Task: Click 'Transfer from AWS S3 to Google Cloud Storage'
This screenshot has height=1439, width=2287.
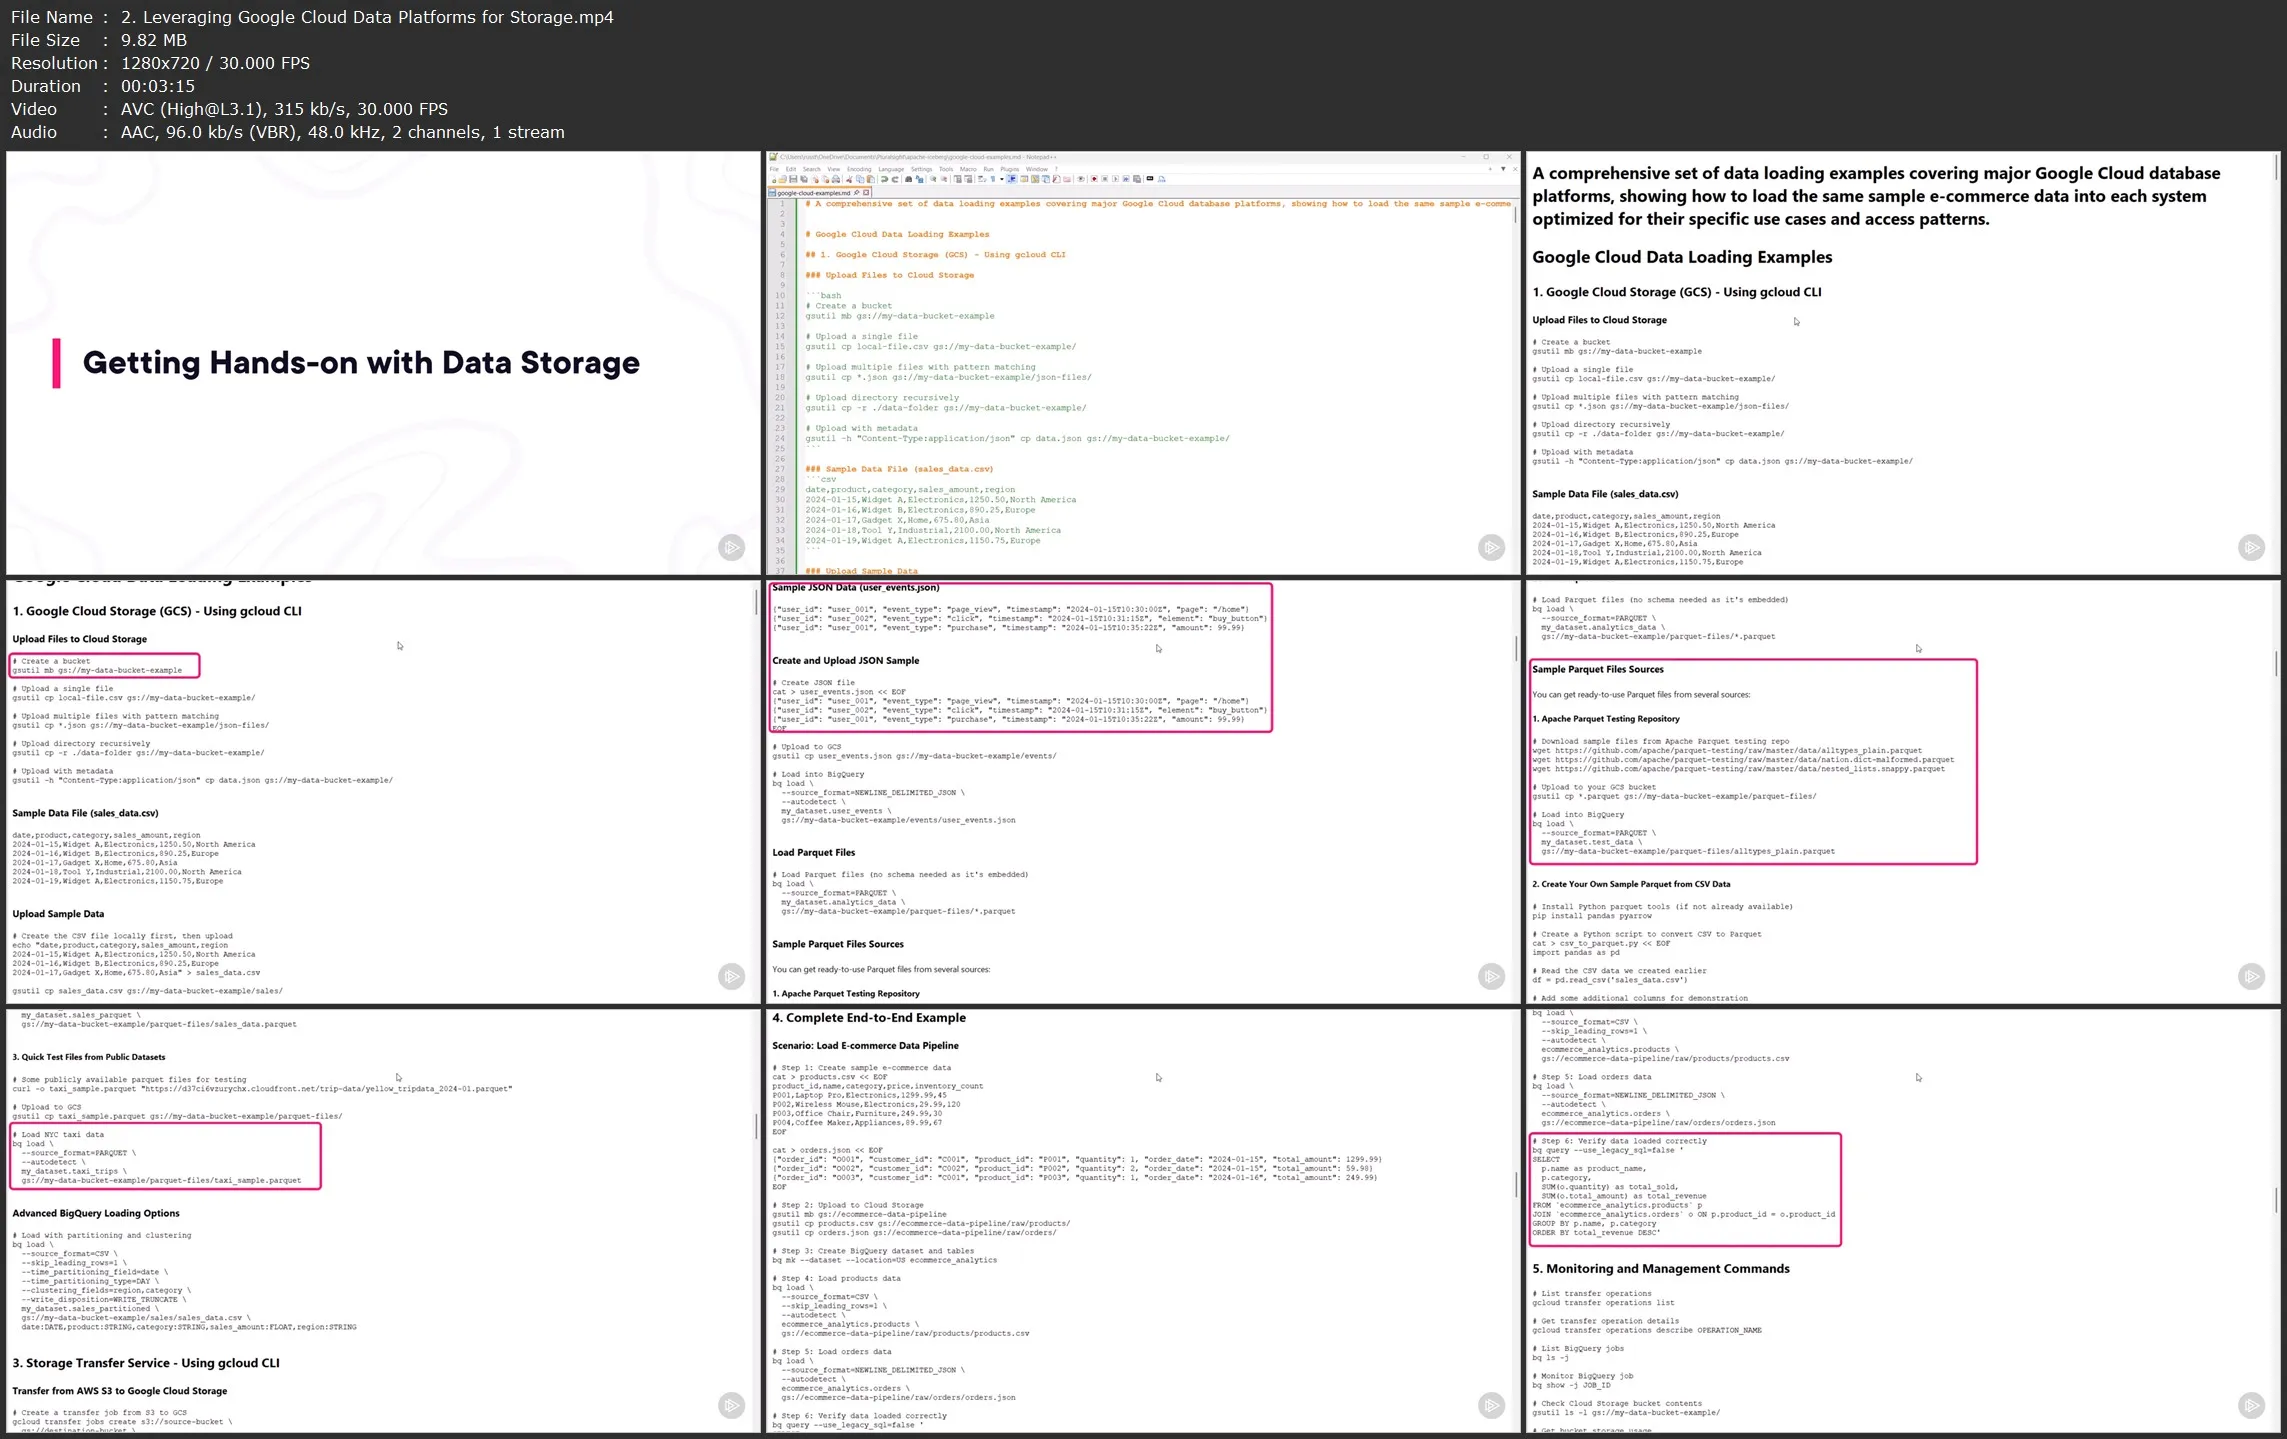Action: (119, 1391)
